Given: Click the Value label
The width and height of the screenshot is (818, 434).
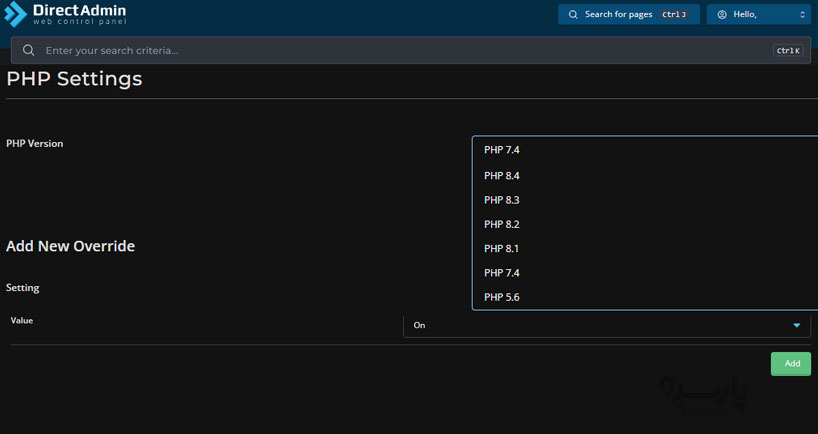Looking at the screenshot, I should [21, 320].
